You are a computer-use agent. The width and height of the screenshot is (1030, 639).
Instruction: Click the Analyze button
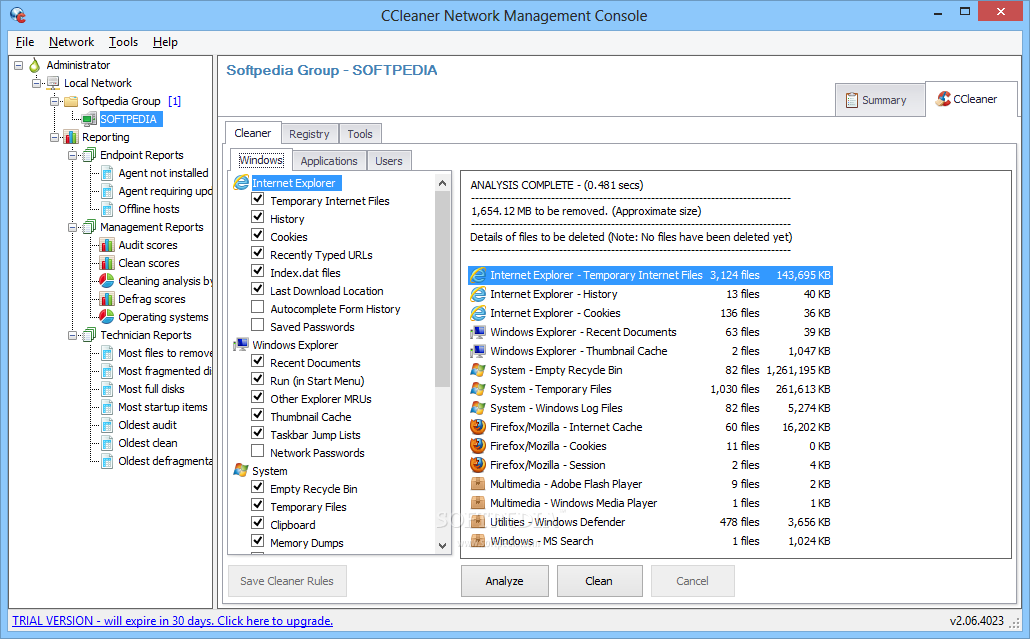504,581
